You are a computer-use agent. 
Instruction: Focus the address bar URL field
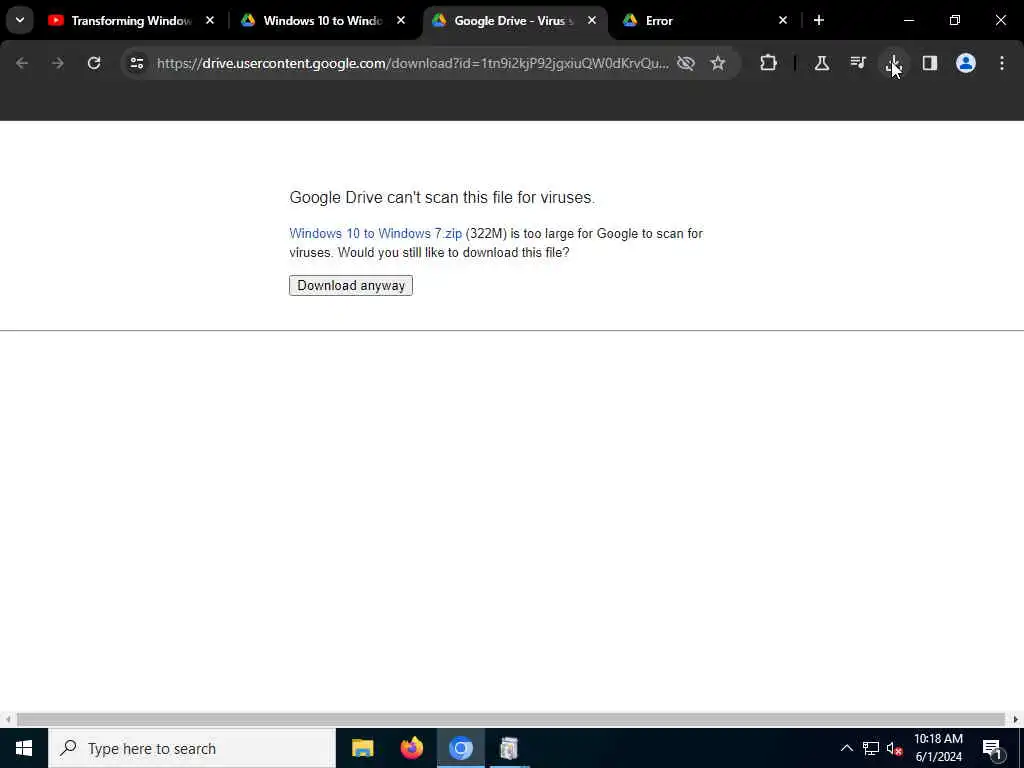point(413,63)
